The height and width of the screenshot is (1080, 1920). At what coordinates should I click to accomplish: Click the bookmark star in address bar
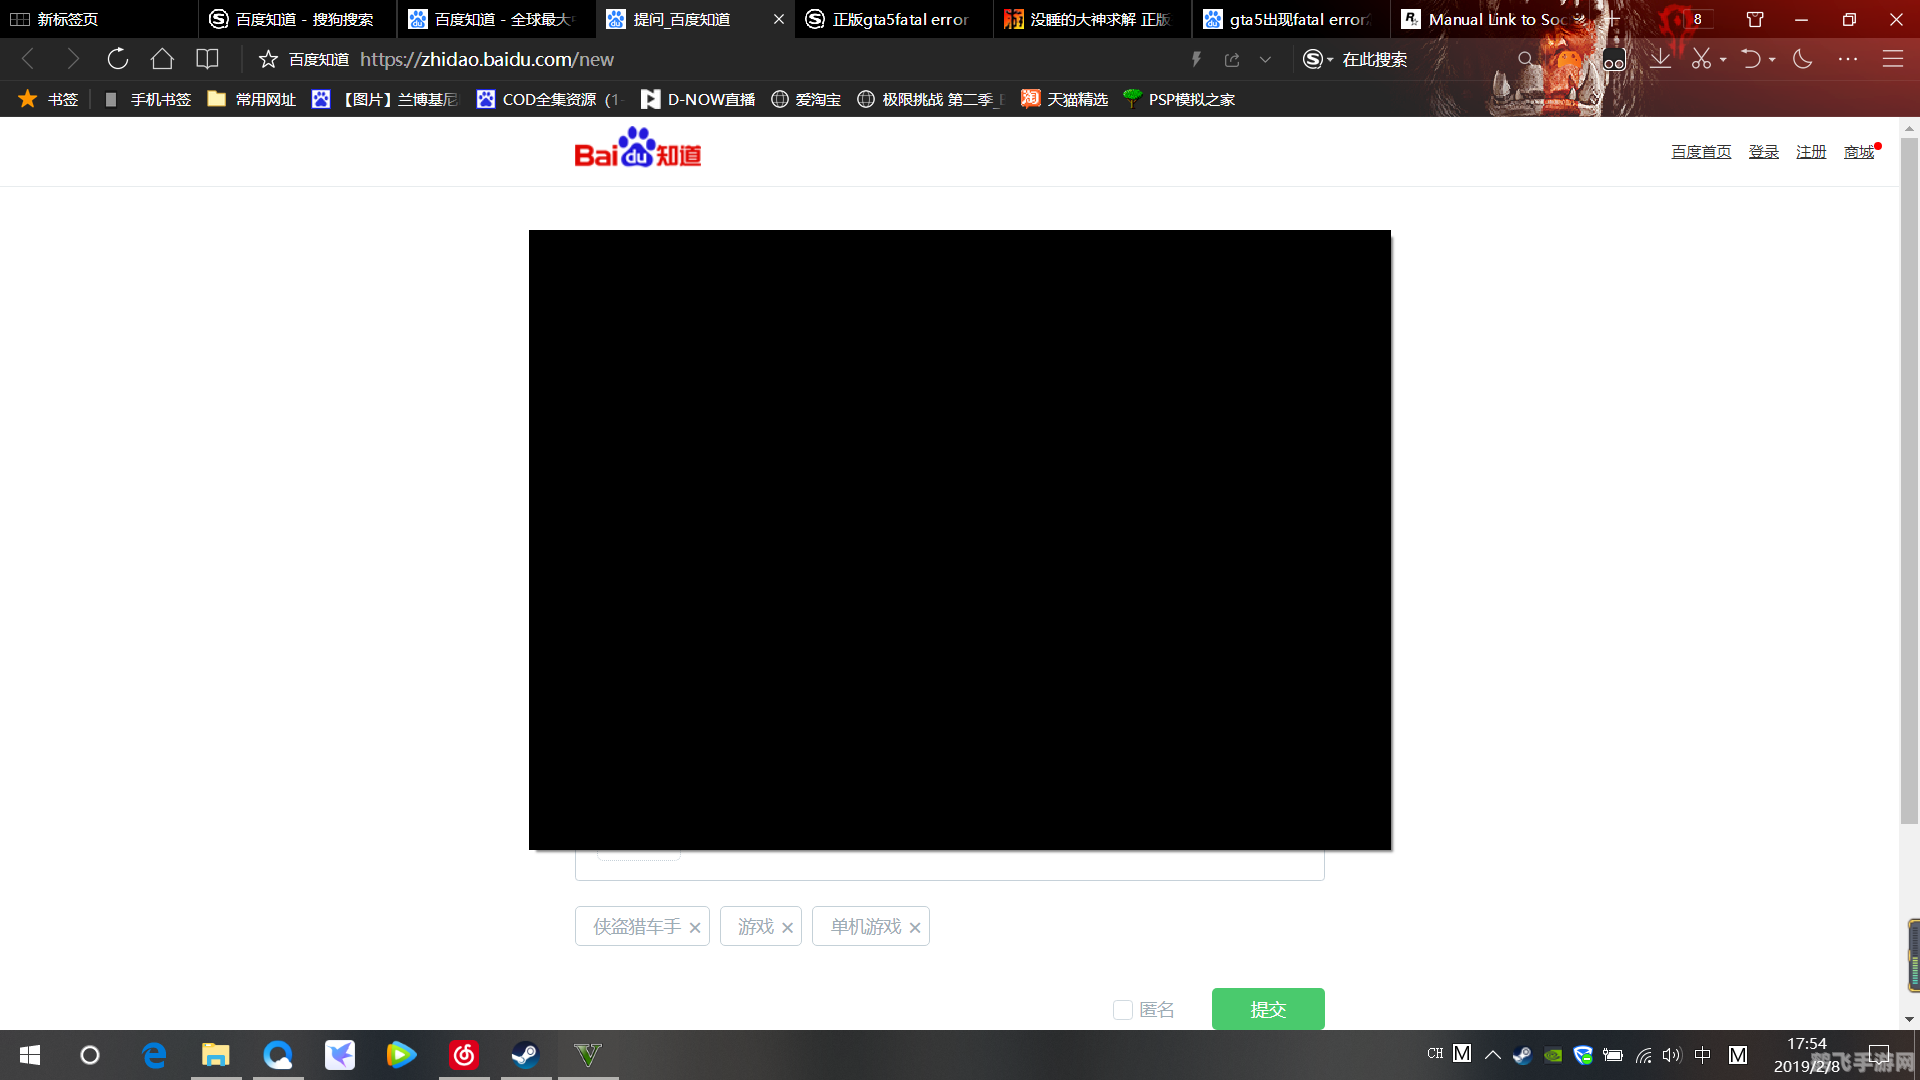(x=268, y=60)
